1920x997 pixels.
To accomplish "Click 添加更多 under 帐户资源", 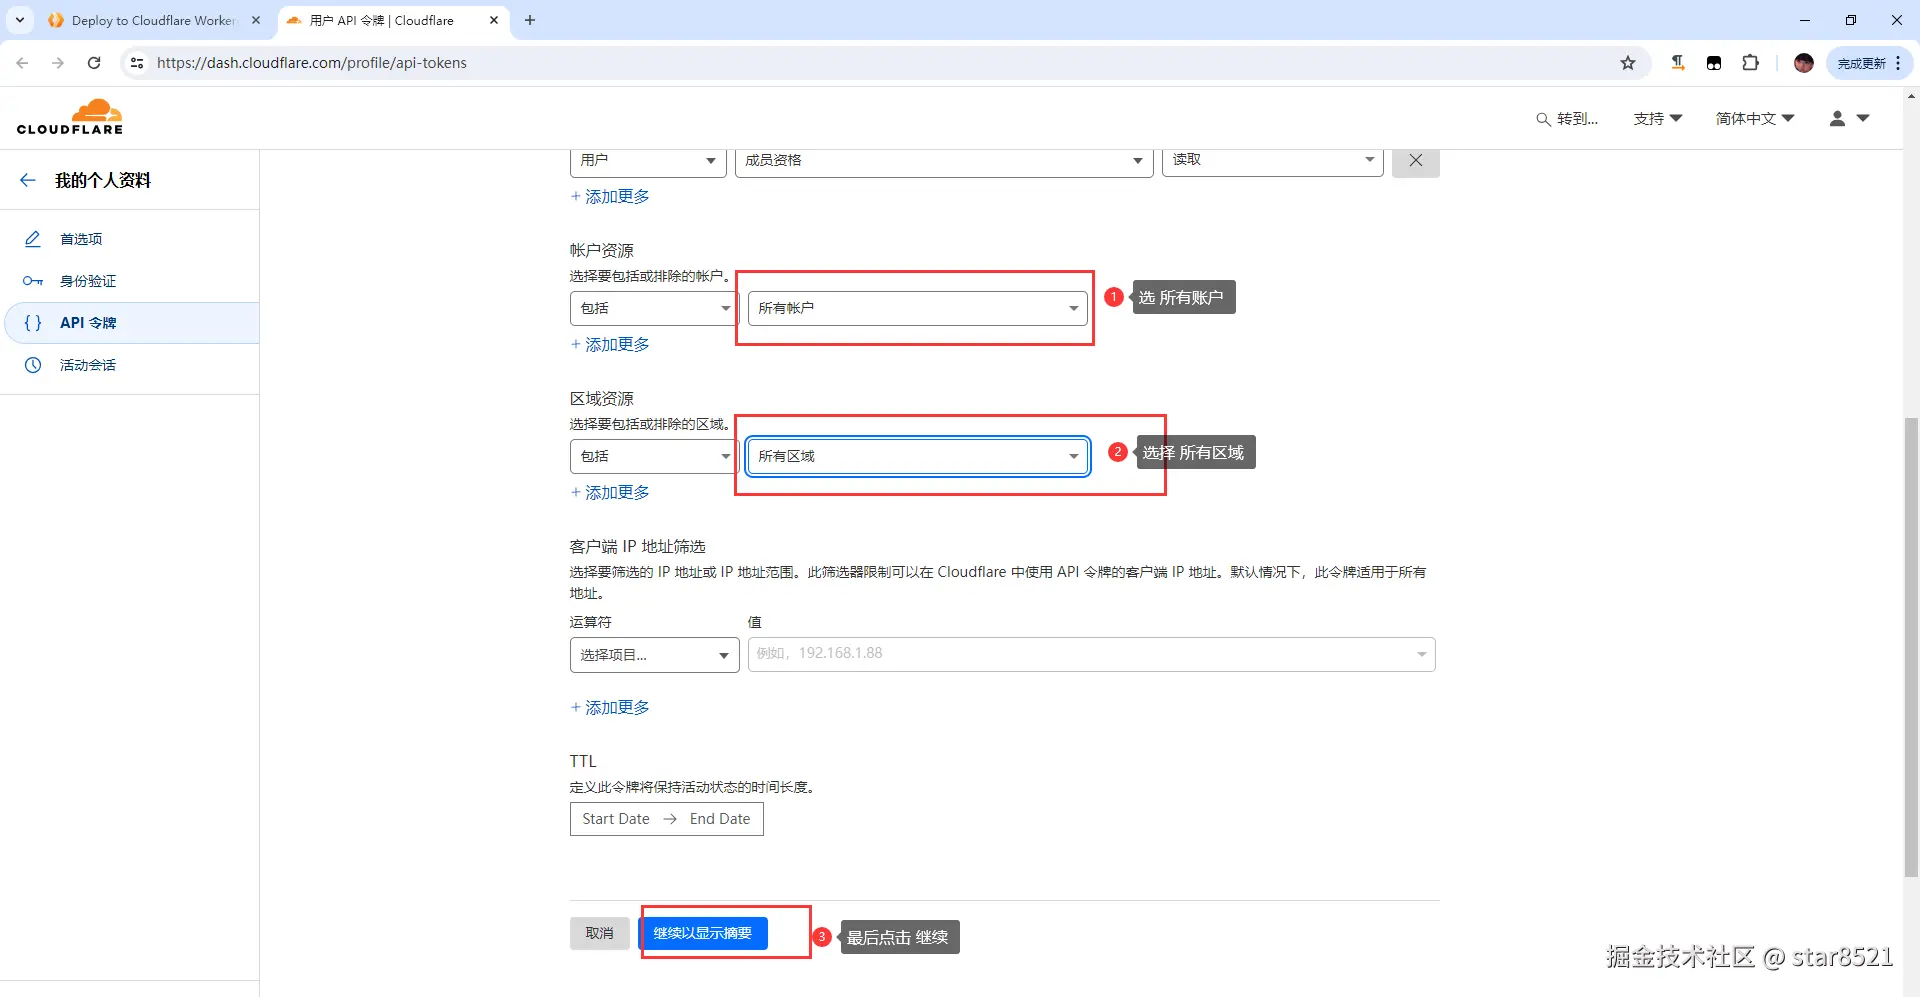I will coord(610,345).
